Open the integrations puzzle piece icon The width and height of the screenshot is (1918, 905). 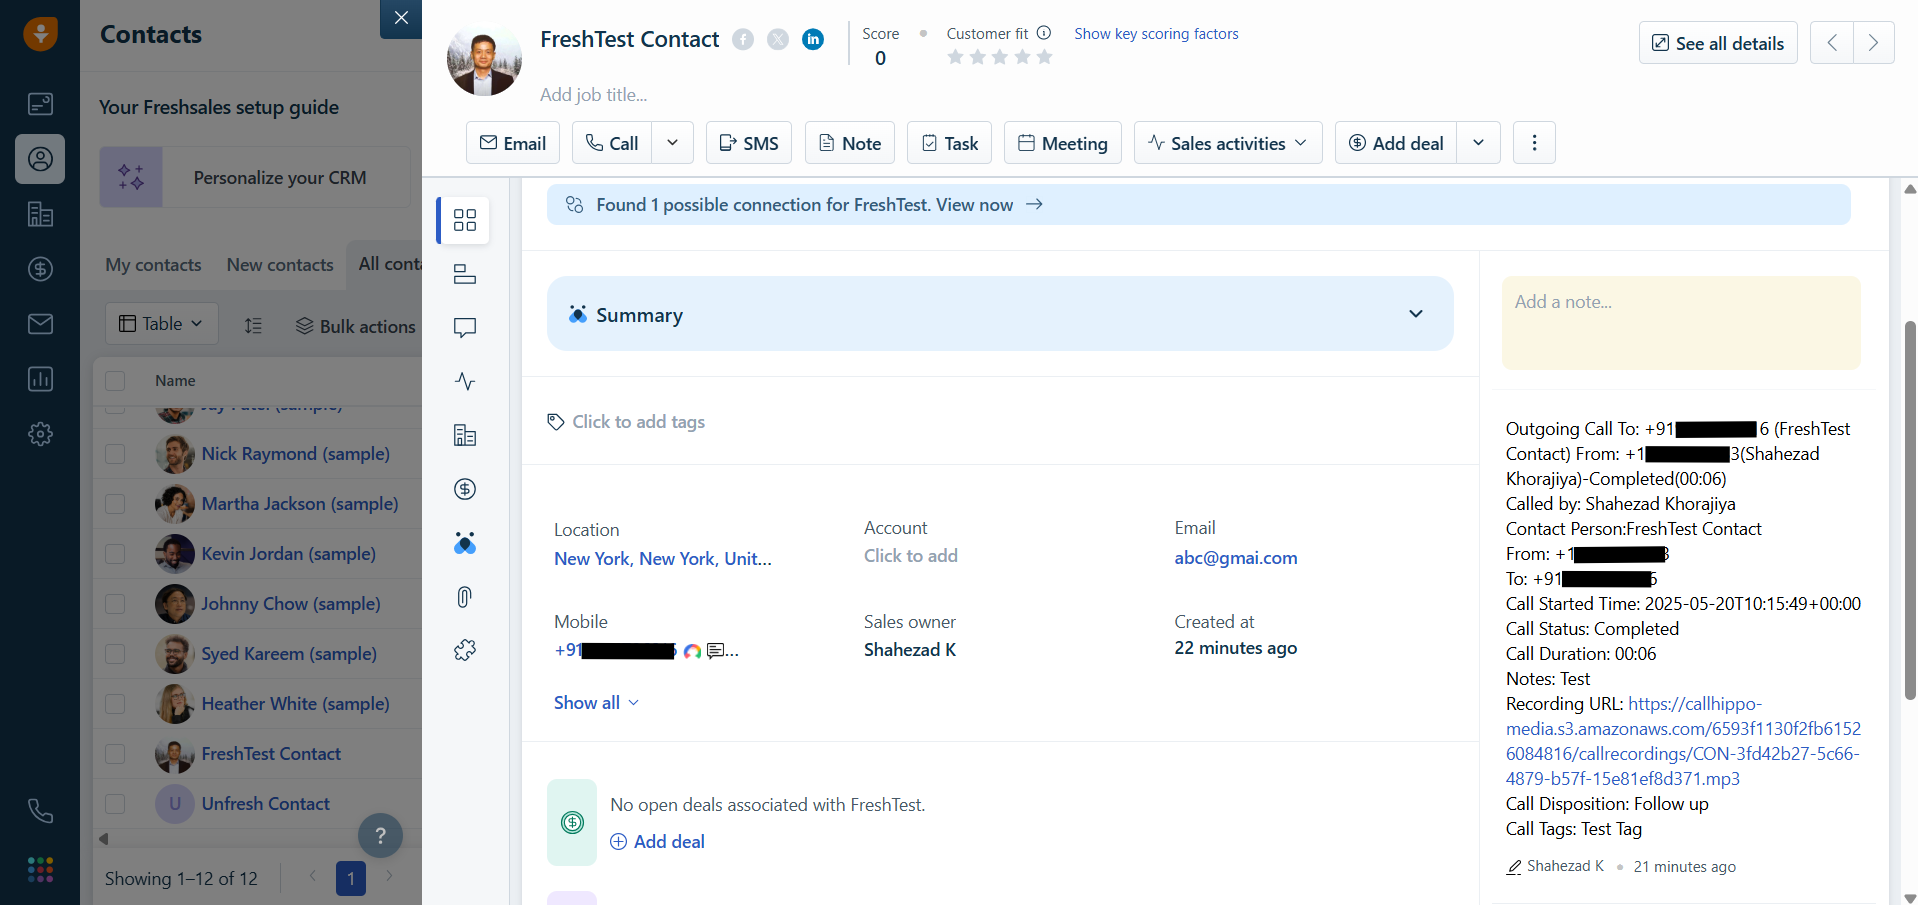(465, 650)
